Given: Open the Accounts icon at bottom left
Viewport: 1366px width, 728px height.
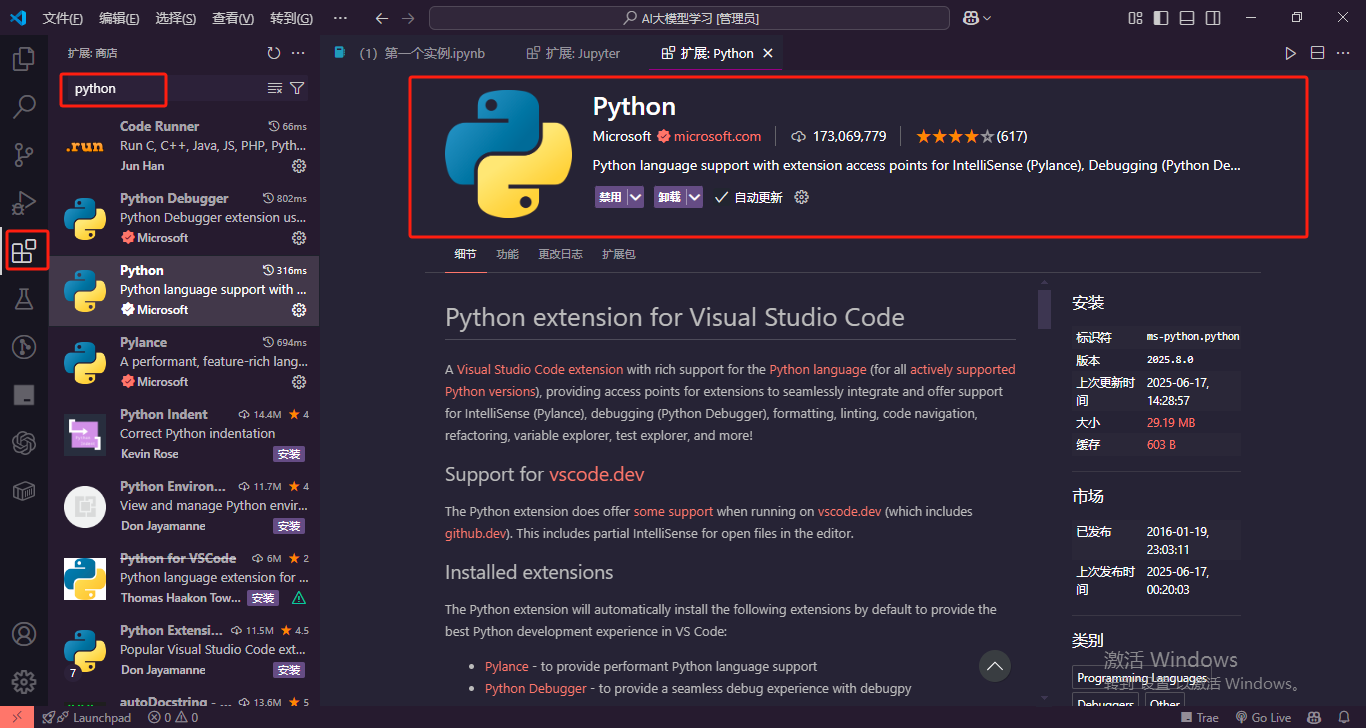Looking at the screenshot, I should pyautogui.click(x=24, y=633).
